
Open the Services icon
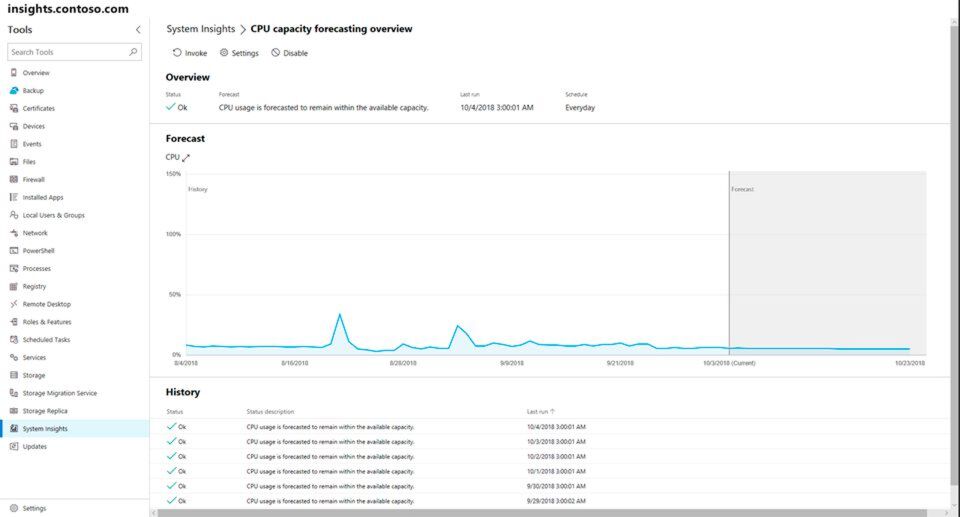13,357
